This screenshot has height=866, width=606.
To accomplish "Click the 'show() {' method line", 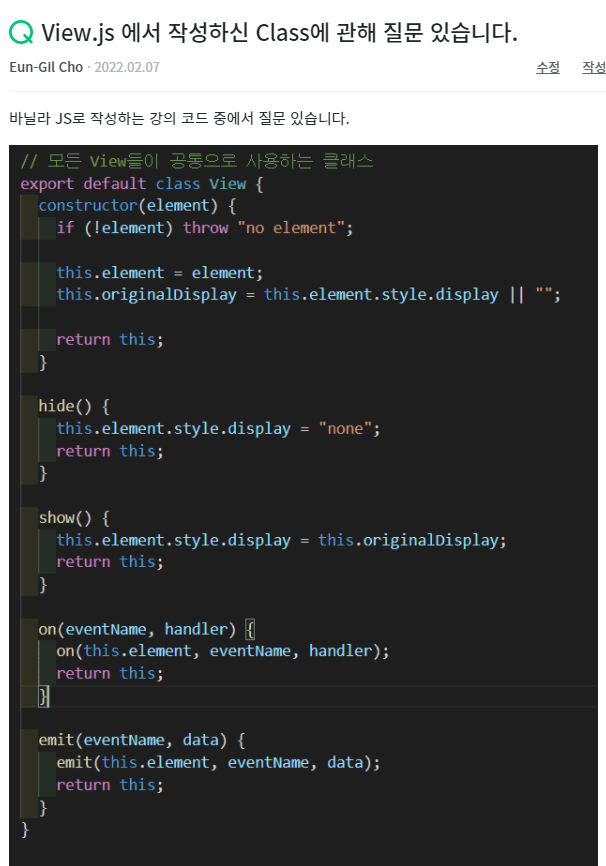I will tap(74, 518).
